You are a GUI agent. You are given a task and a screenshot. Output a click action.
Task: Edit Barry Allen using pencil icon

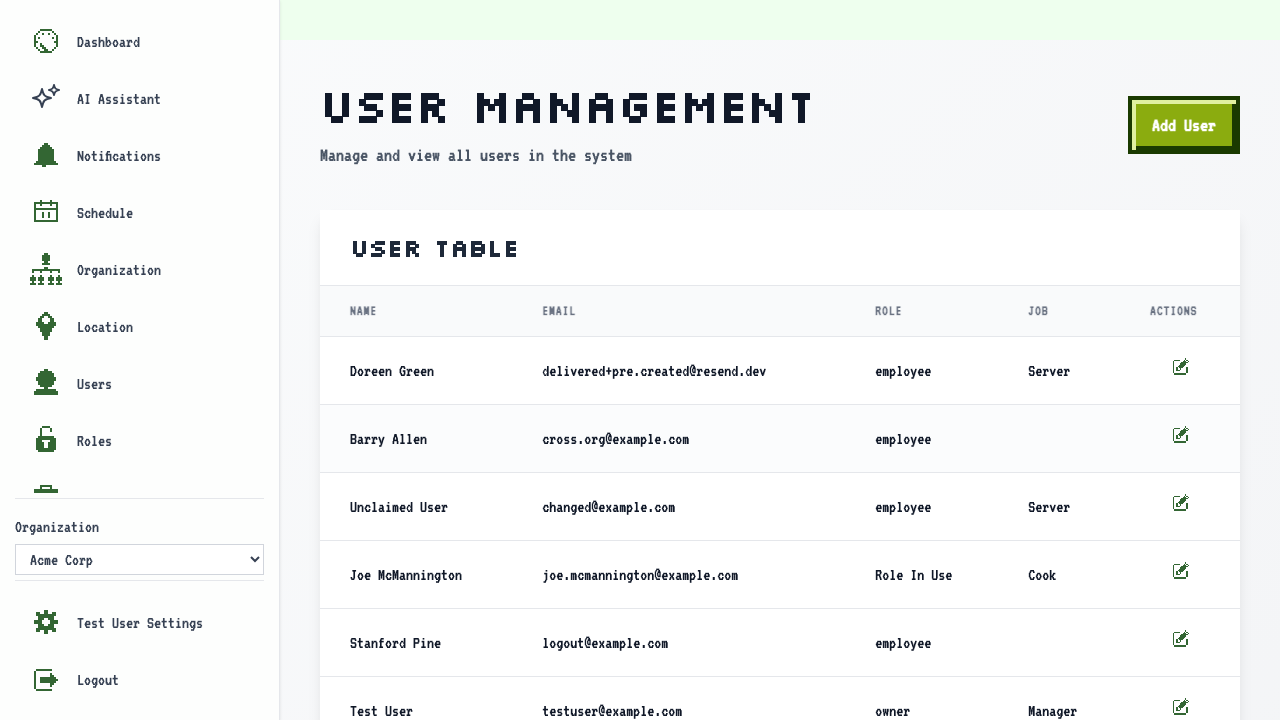pos(1180,436)
